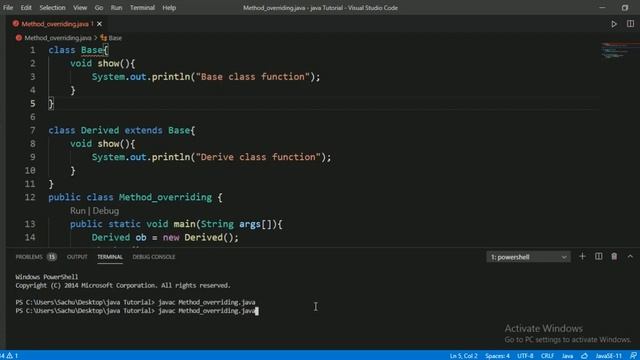Image resolution: width=640 pixels, height=360 pixels.
Task: Select language mode Java in status bar
Action: [567, 356]
